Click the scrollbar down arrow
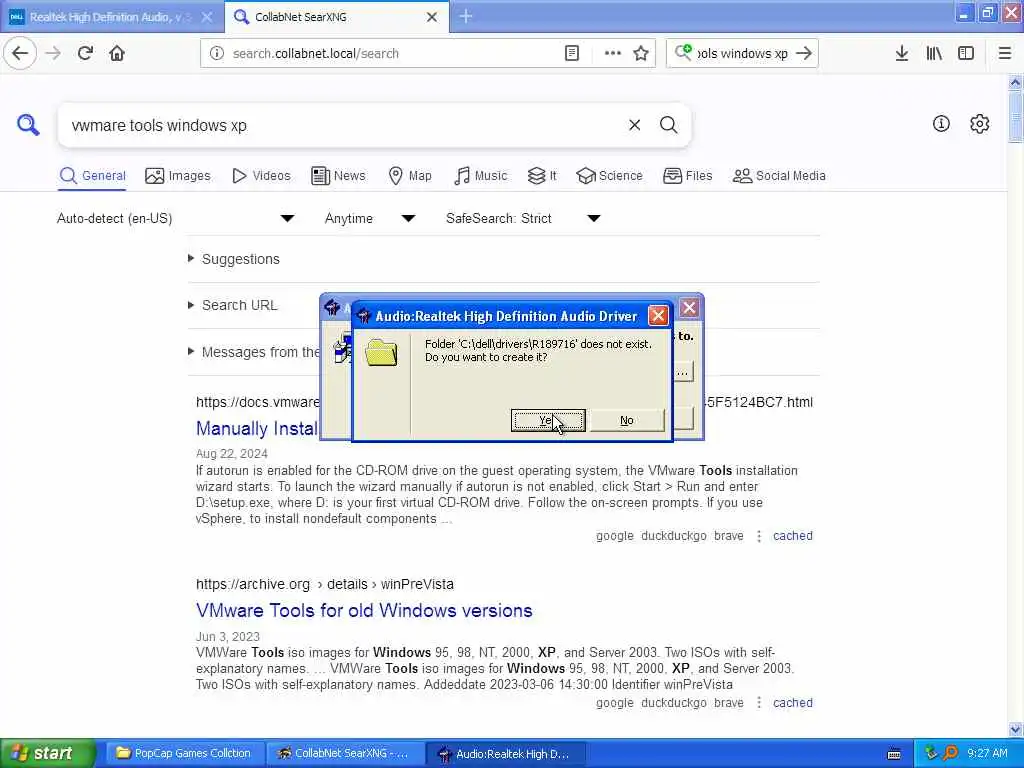 (1015, 729)
